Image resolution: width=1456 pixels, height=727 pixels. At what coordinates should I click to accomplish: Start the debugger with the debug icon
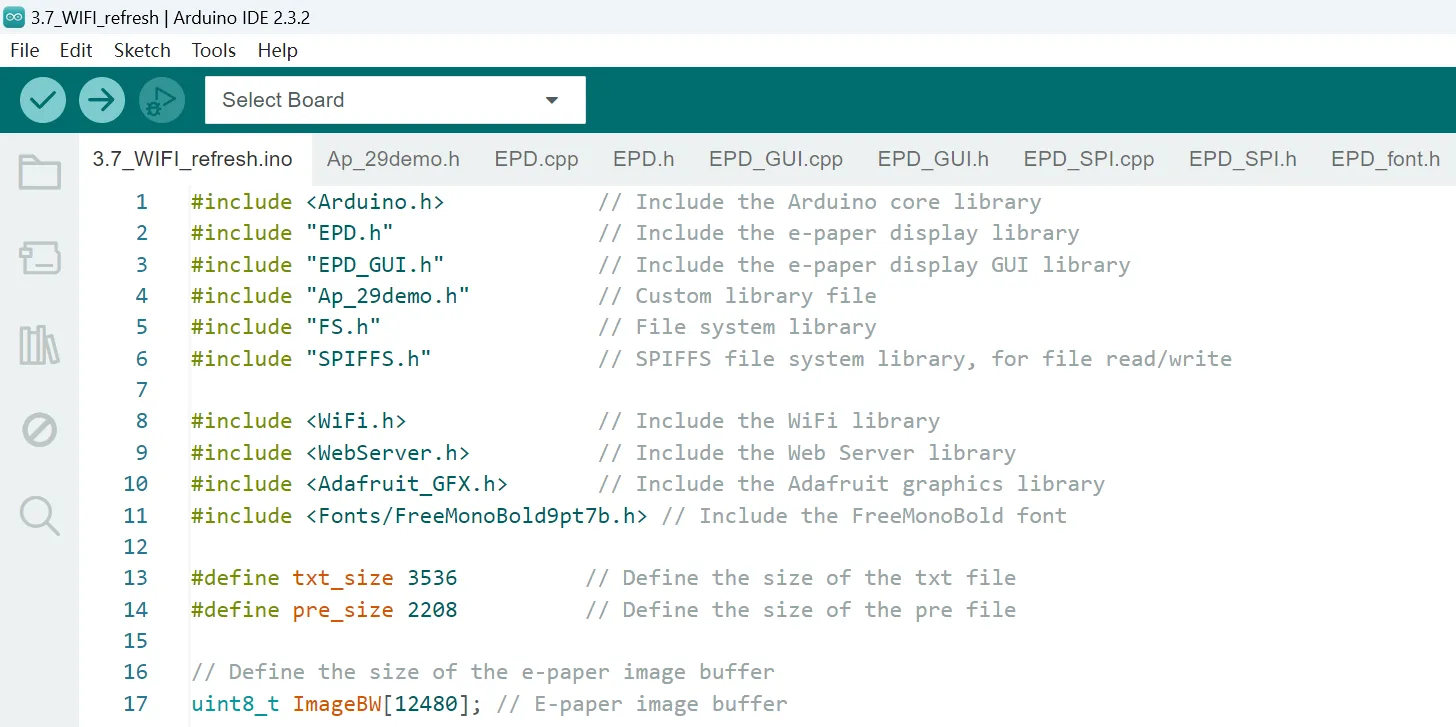[161, 100]
